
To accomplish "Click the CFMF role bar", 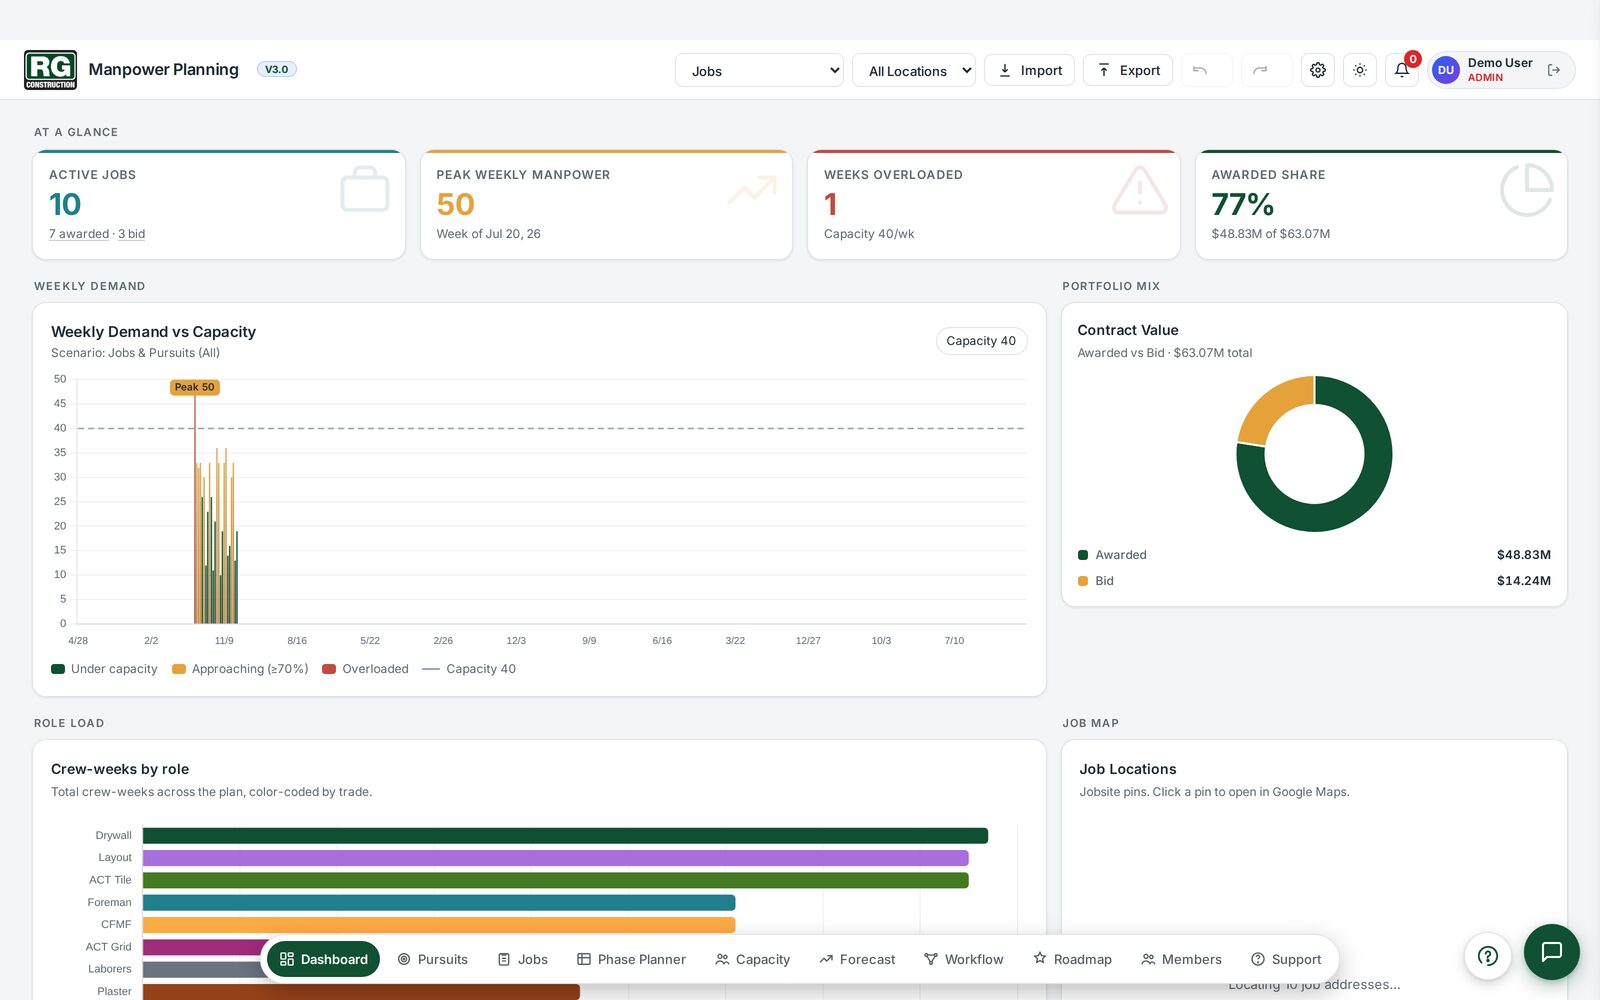I will click(439, 925).
